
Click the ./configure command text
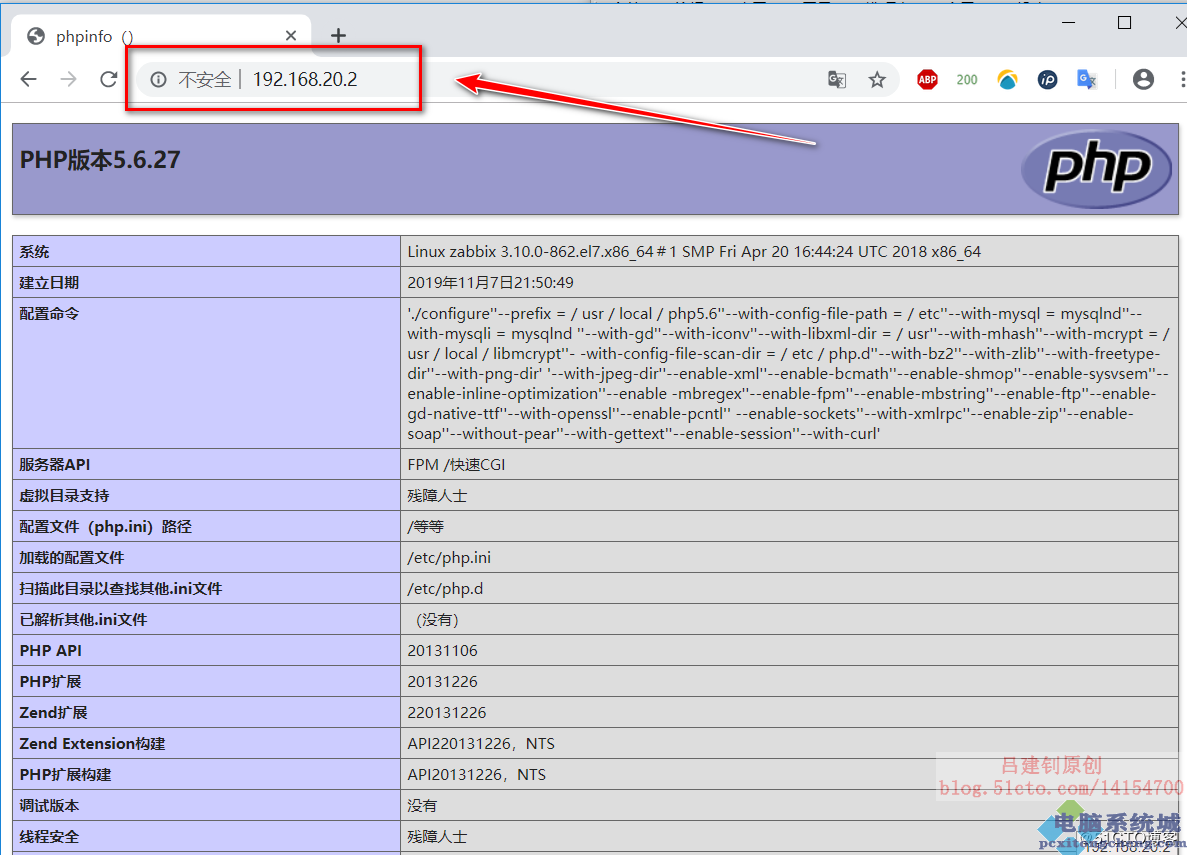coord(788,373)
